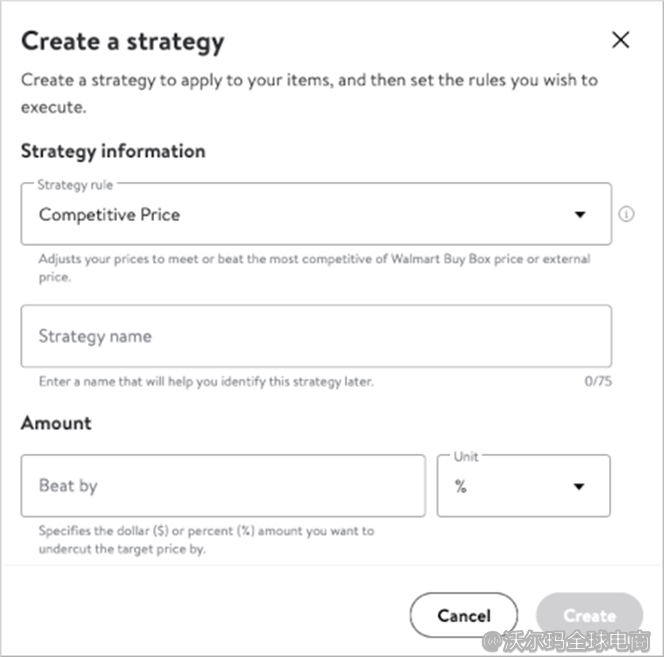Click the Unit field label
664x657 pixels.
tap(466, 457)
